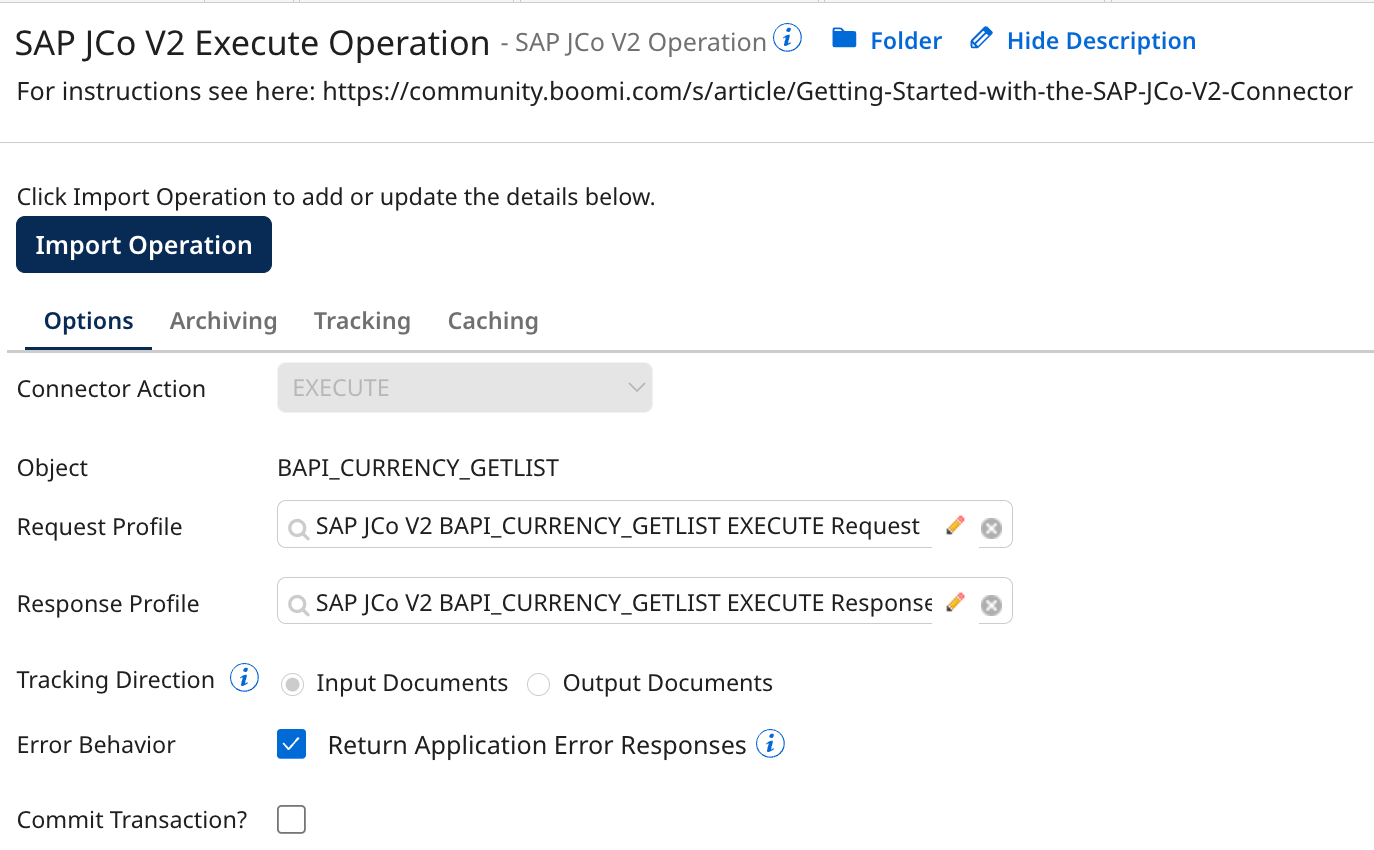Screen dimensions: 1374x850
Task: Select the Output Documents radio button
Action: coord(538,683)
